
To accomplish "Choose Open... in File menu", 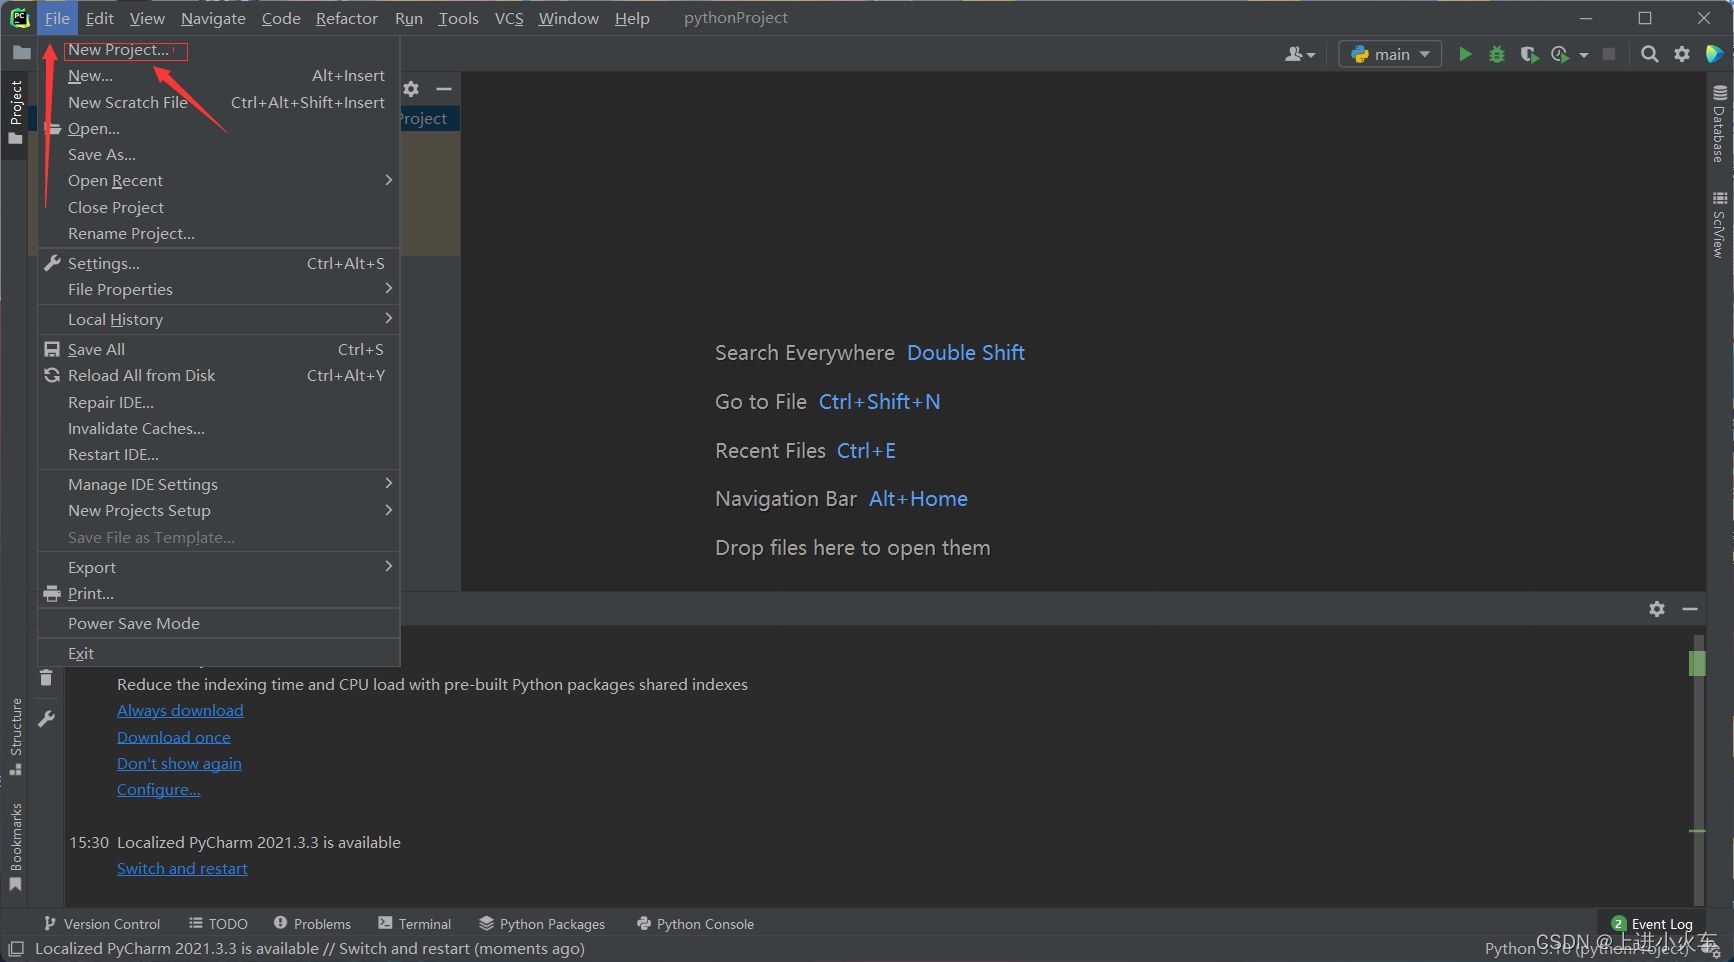I will [x=218, y=128].
